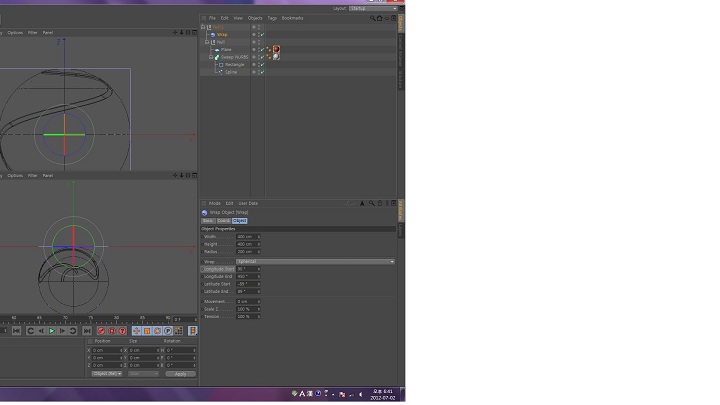The image size is (720, 405).
Task: Click the film strip playback settings icon
Action: (x=193, y=331)
